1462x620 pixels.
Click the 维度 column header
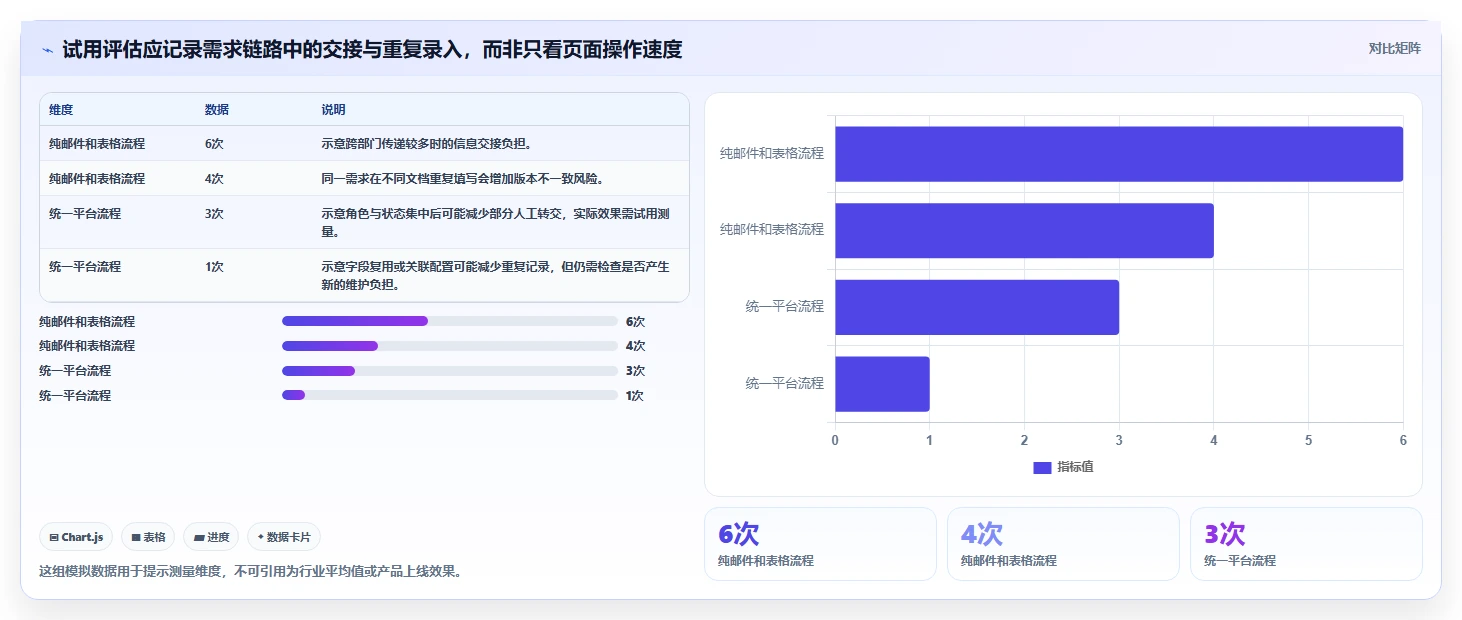tap(61, 110)
